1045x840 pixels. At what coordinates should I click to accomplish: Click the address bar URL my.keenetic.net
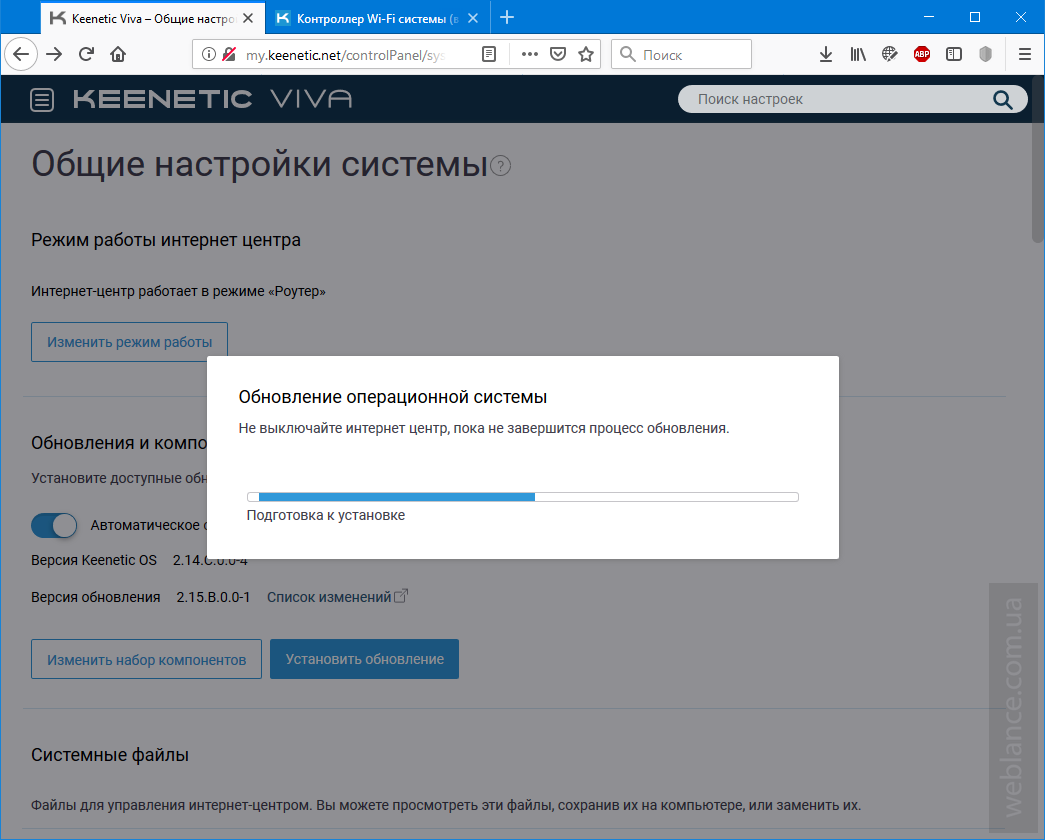tap(345, 55)
